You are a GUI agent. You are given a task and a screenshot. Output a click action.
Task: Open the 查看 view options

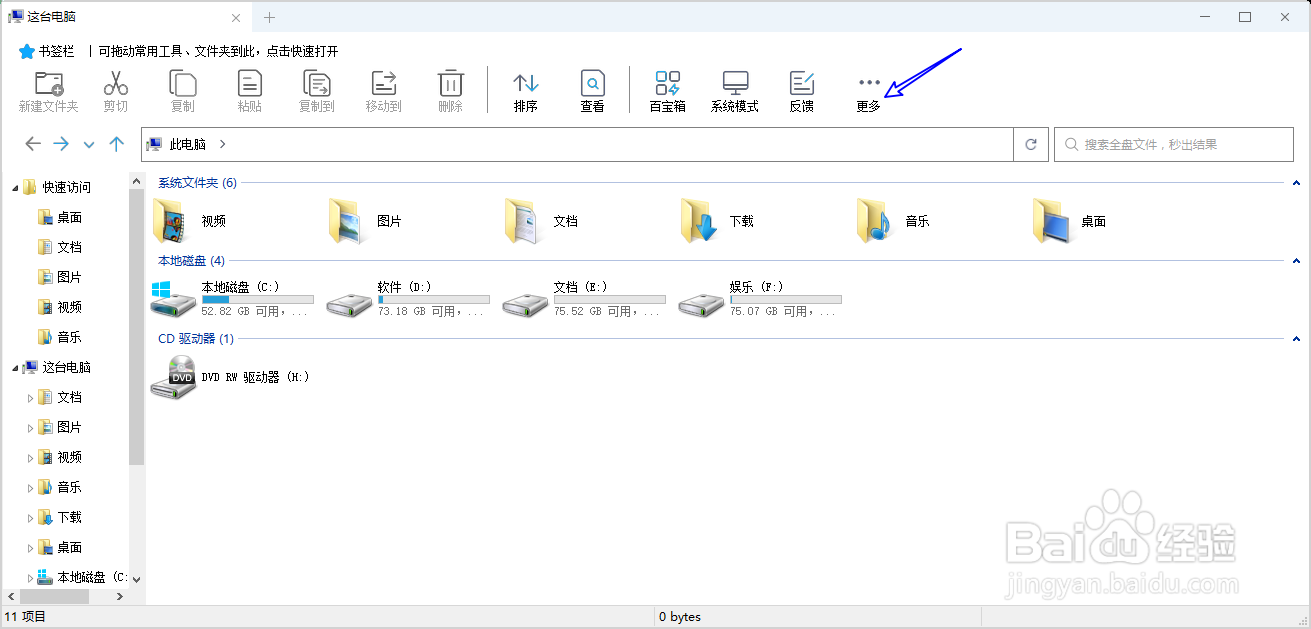pos(593,91)
